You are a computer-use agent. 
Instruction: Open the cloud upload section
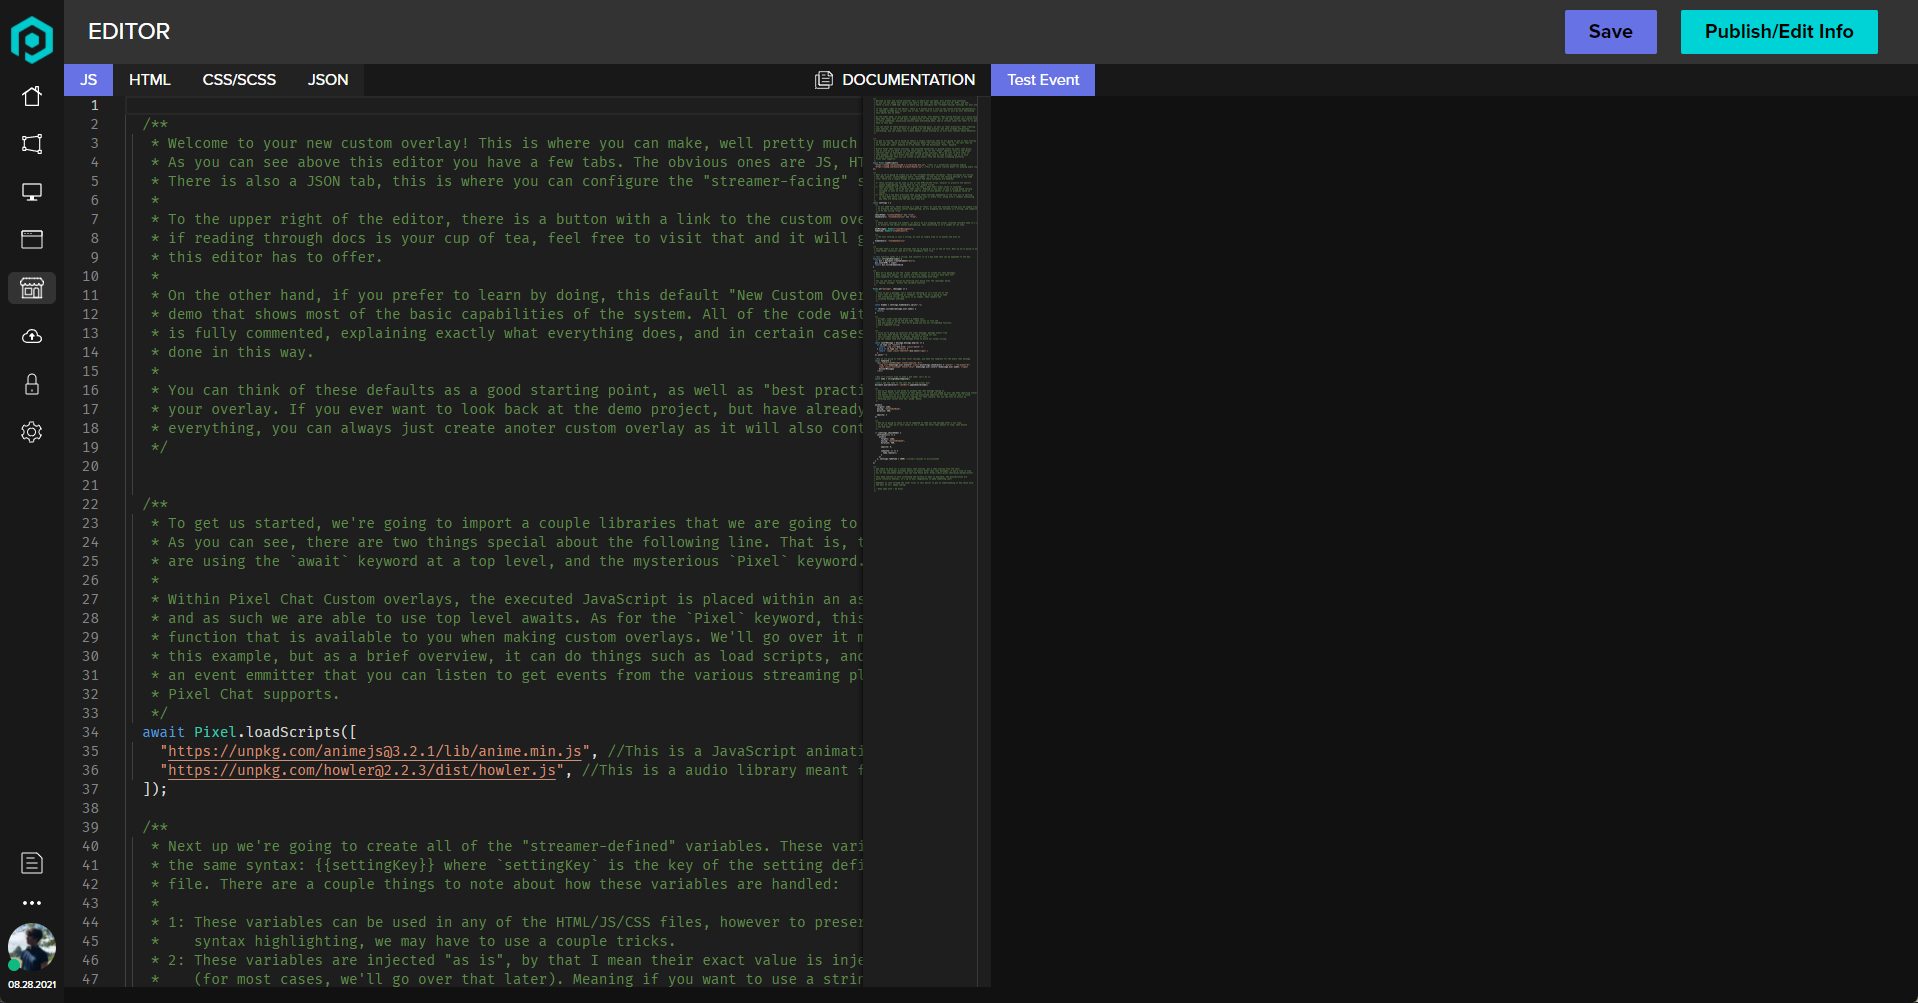(x=31, y=336)
